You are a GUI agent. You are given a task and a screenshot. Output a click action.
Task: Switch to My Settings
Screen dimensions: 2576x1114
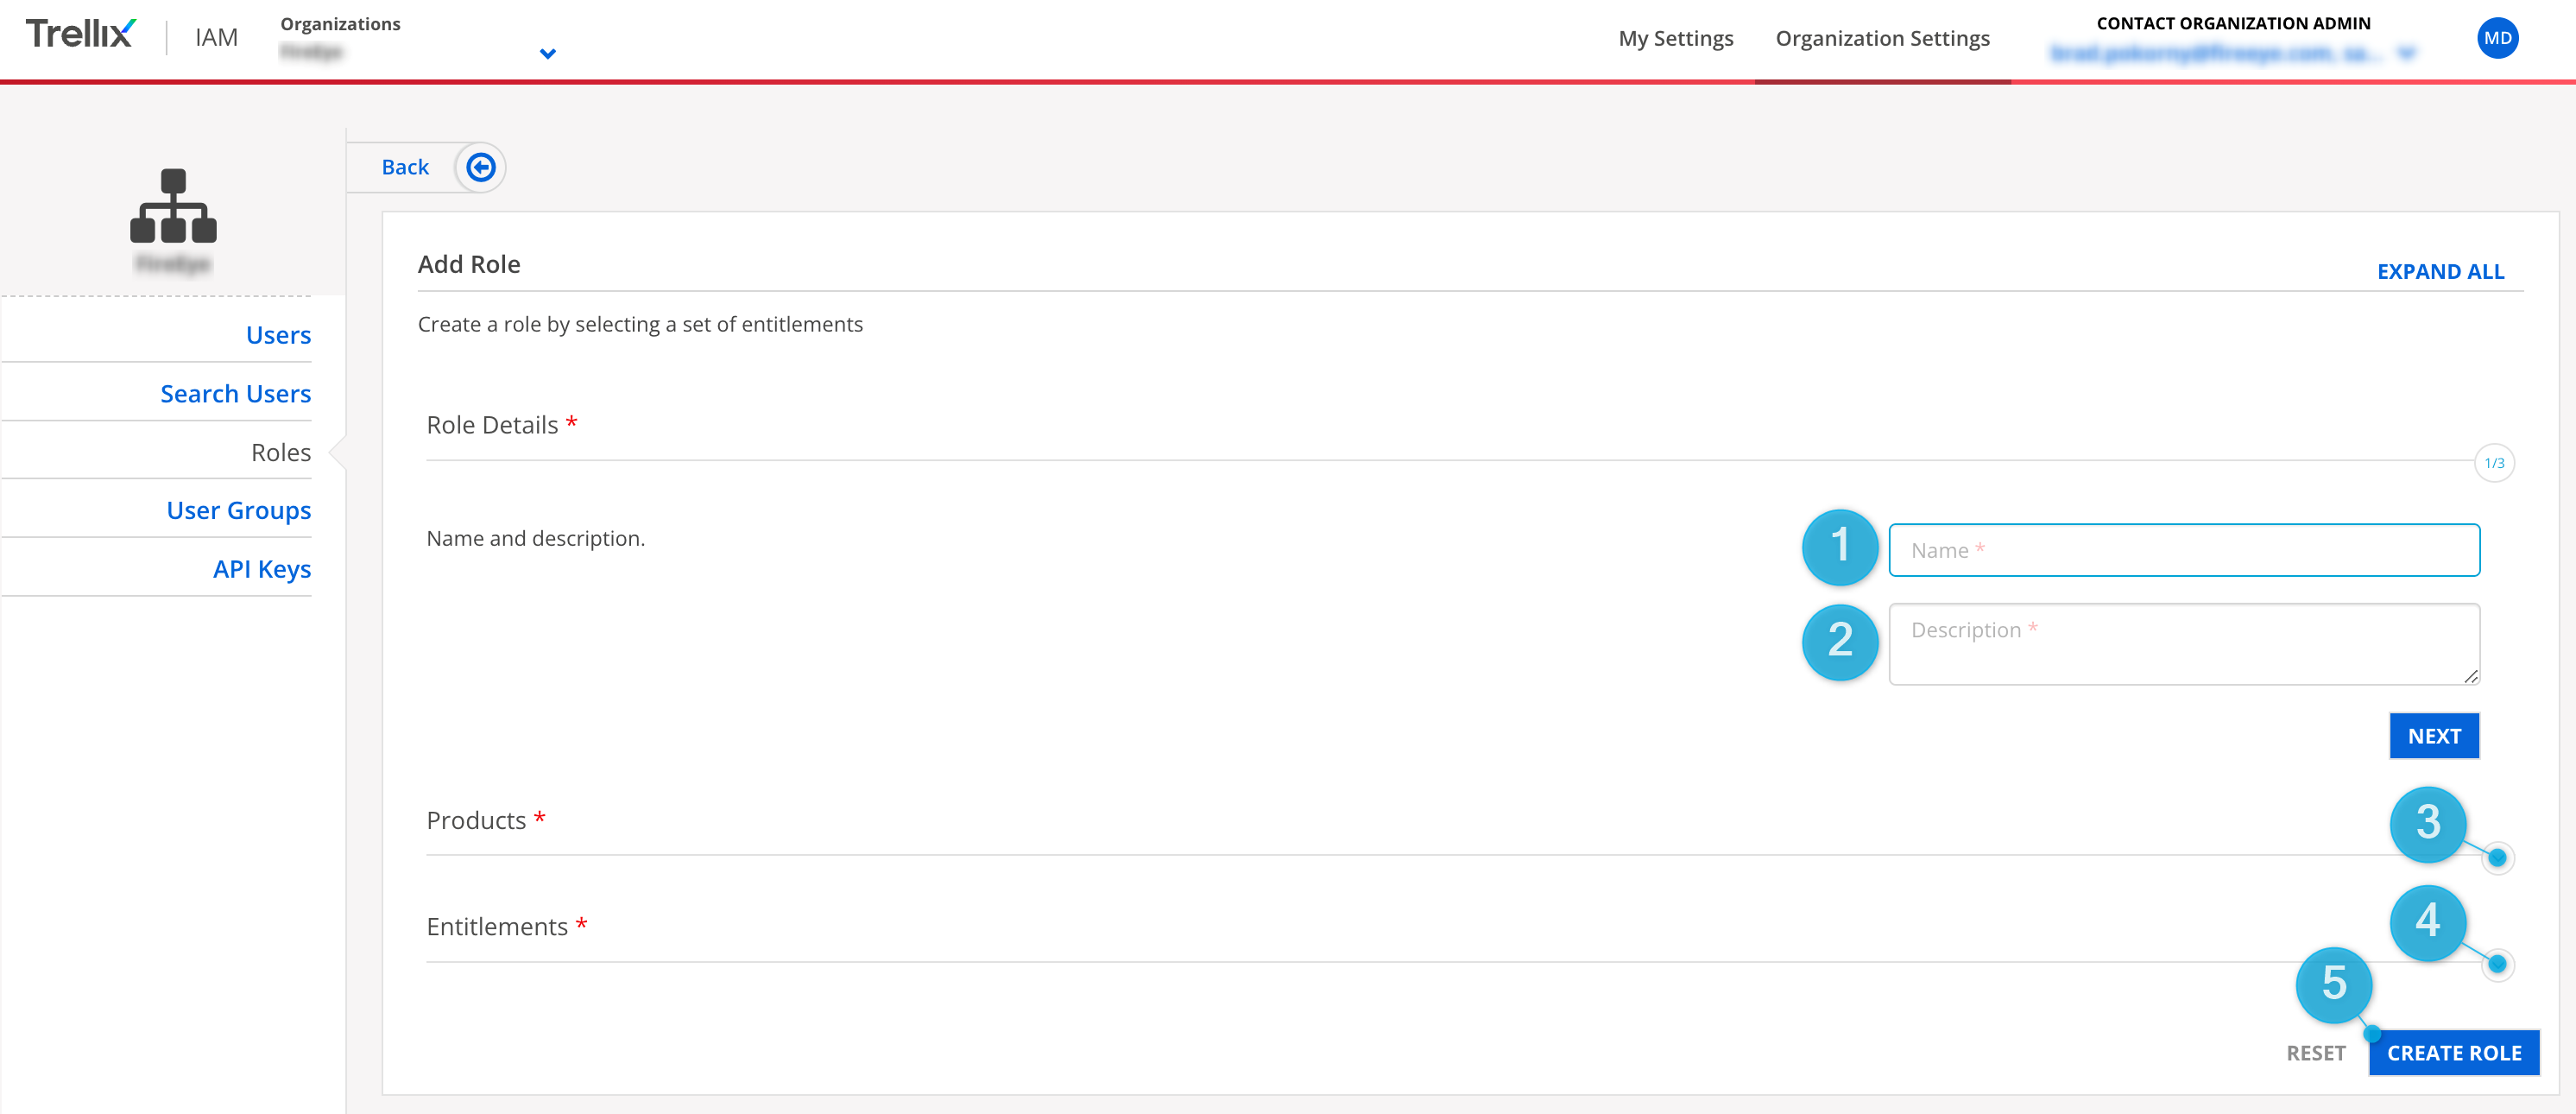pyautogui.click(x=1676, y=38)
